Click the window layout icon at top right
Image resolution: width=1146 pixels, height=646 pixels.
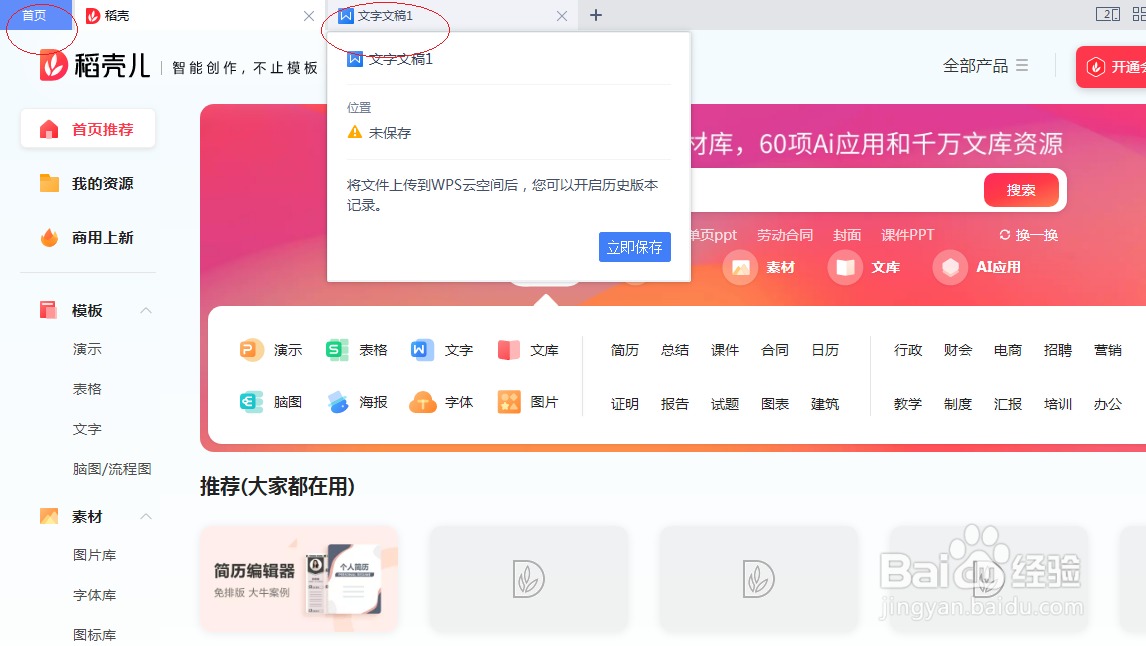click(1107, 15)
